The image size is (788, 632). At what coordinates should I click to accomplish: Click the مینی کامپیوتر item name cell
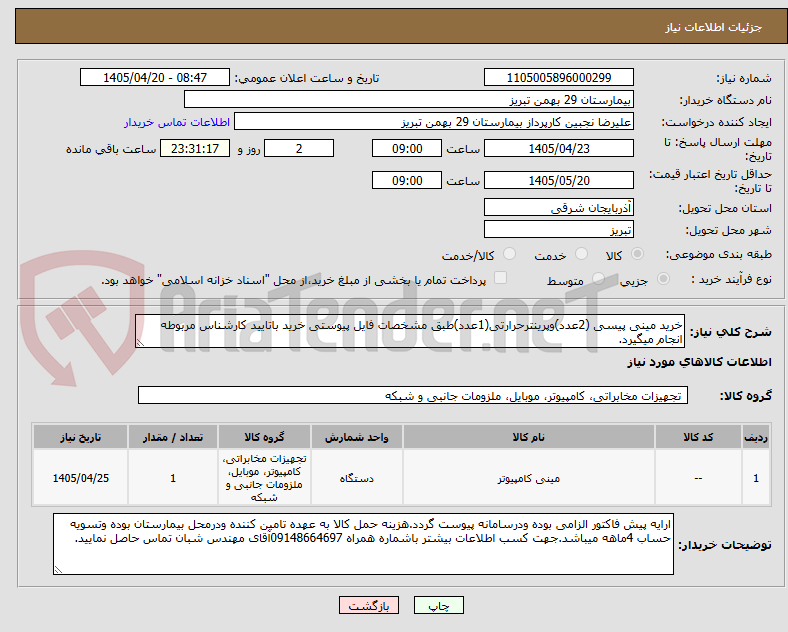[529, 478]
